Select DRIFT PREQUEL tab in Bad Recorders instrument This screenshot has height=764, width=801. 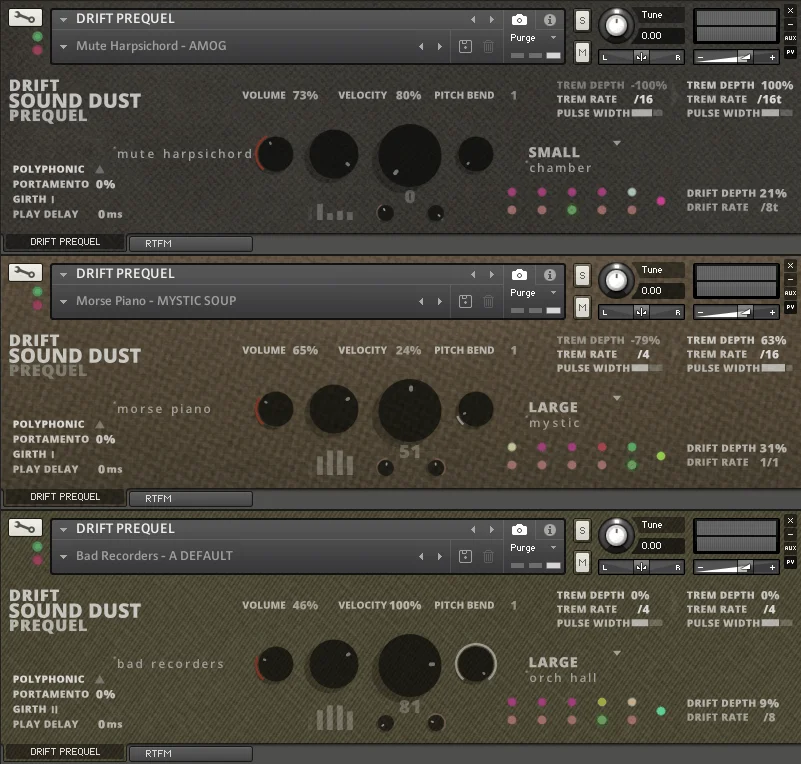65,751
